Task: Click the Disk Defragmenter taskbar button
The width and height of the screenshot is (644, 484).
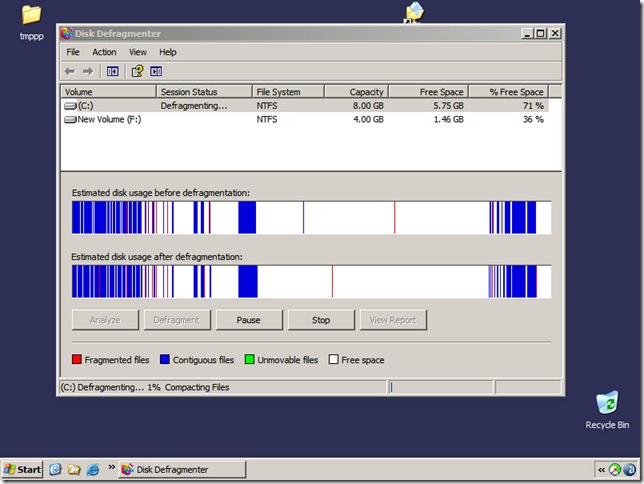Action: click(182, 469)
